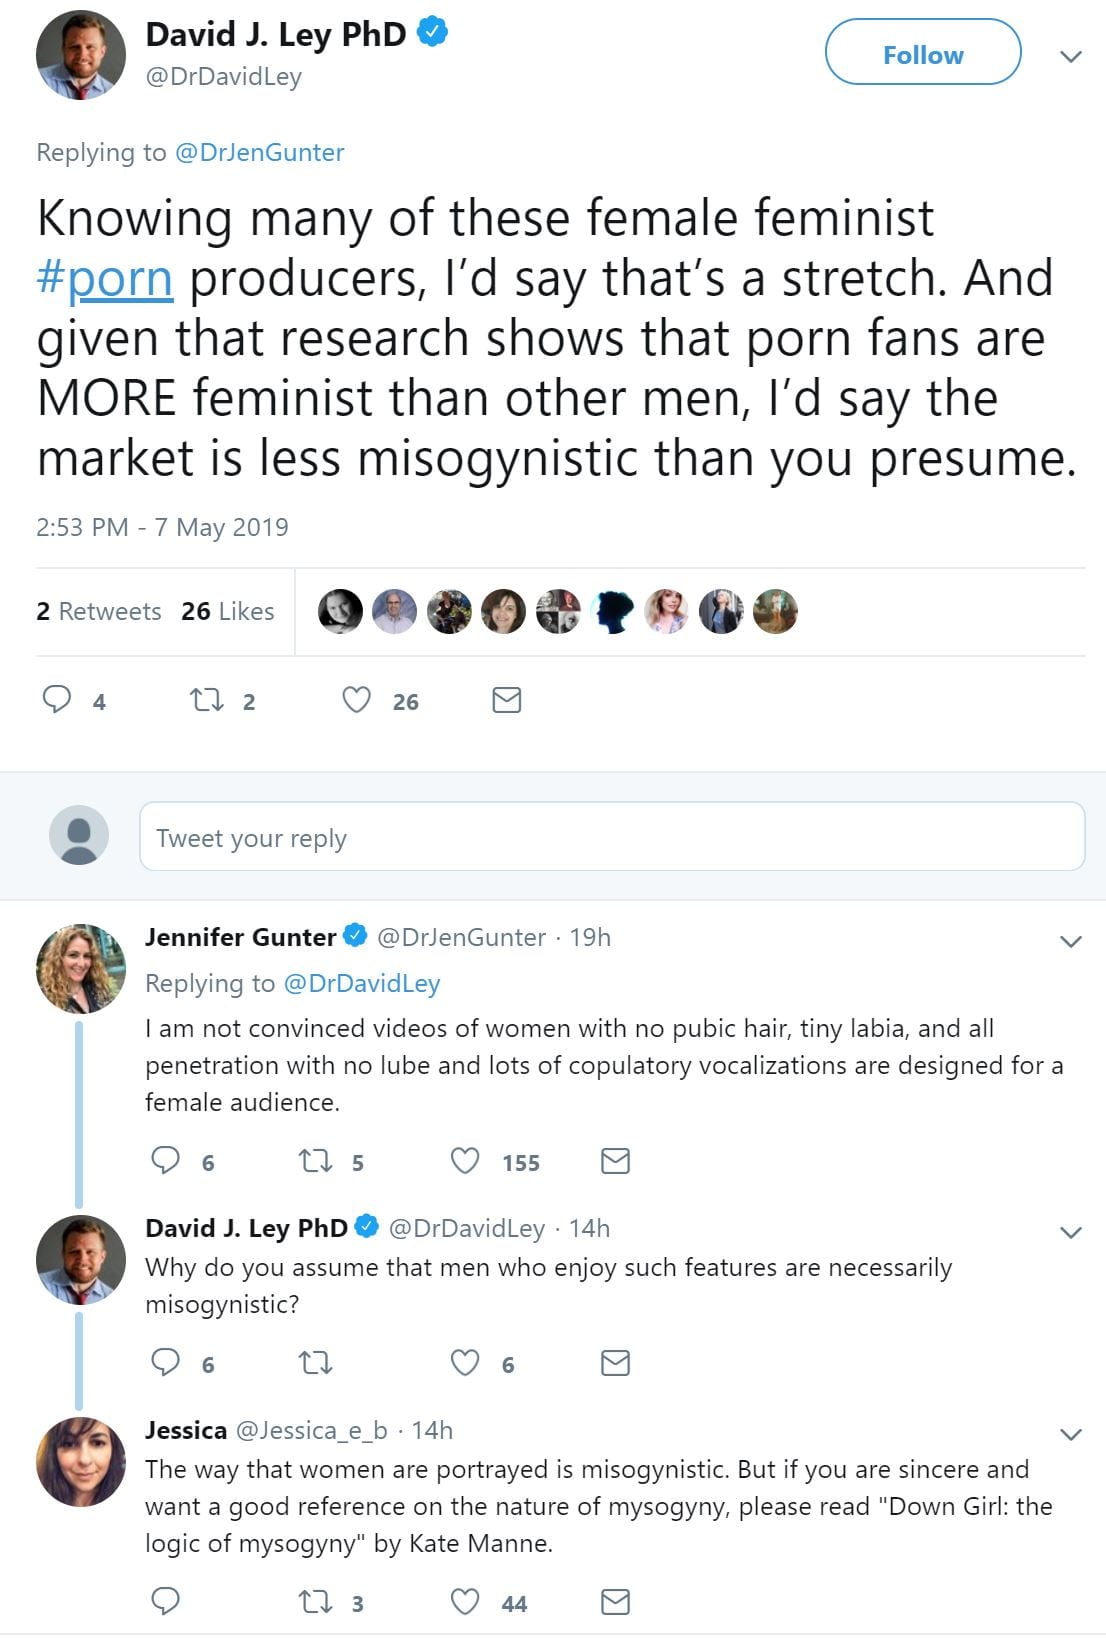
Task: Expand options menu on Jennifer Gunter's reply
Action: [x=1071, y=941]
